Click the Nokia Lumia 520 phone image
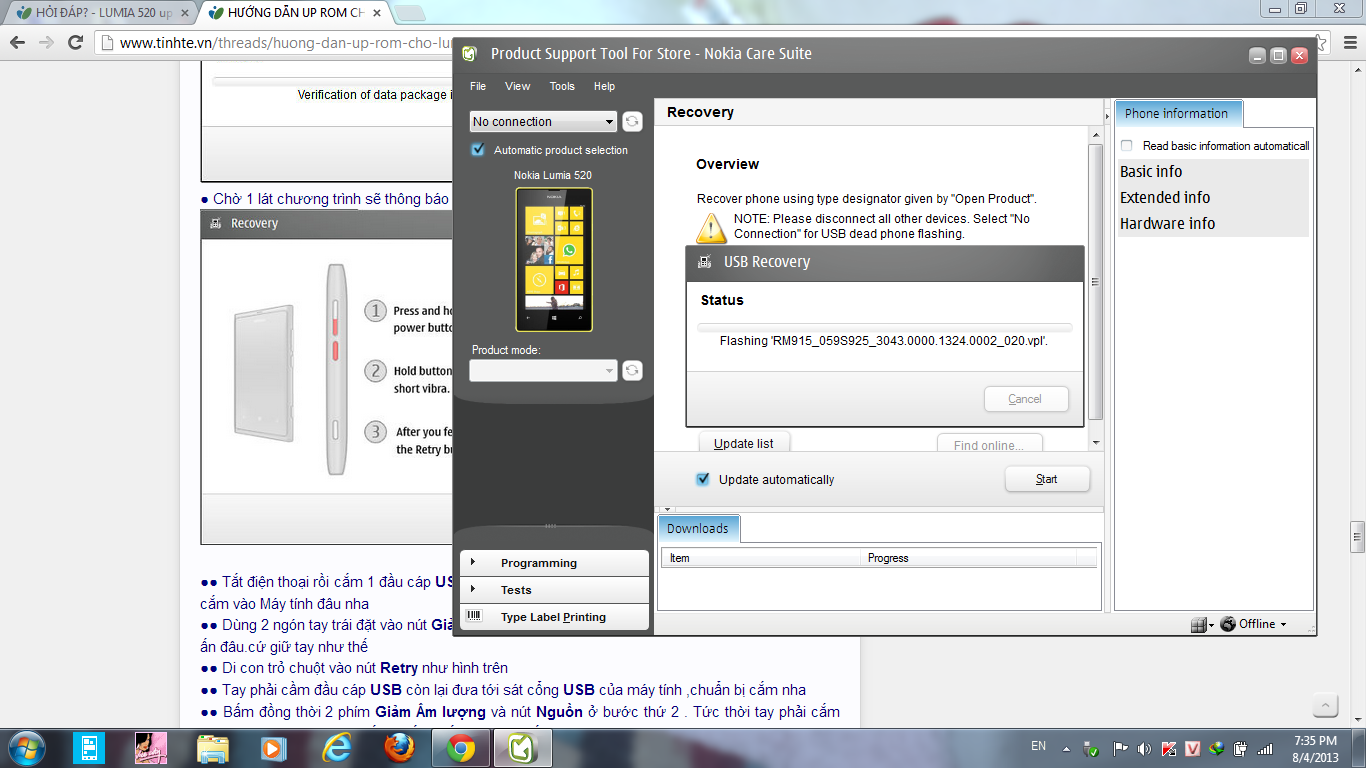This screenshot has height=768, width=1366. pos(554,260)
